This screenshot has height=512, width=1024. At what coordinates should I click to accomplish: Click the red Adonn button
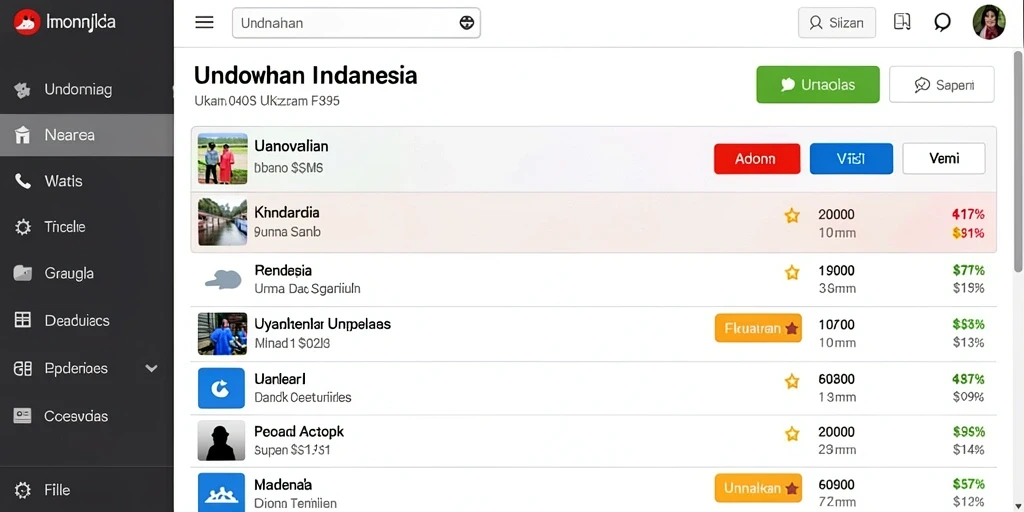[x=757, y=159]
